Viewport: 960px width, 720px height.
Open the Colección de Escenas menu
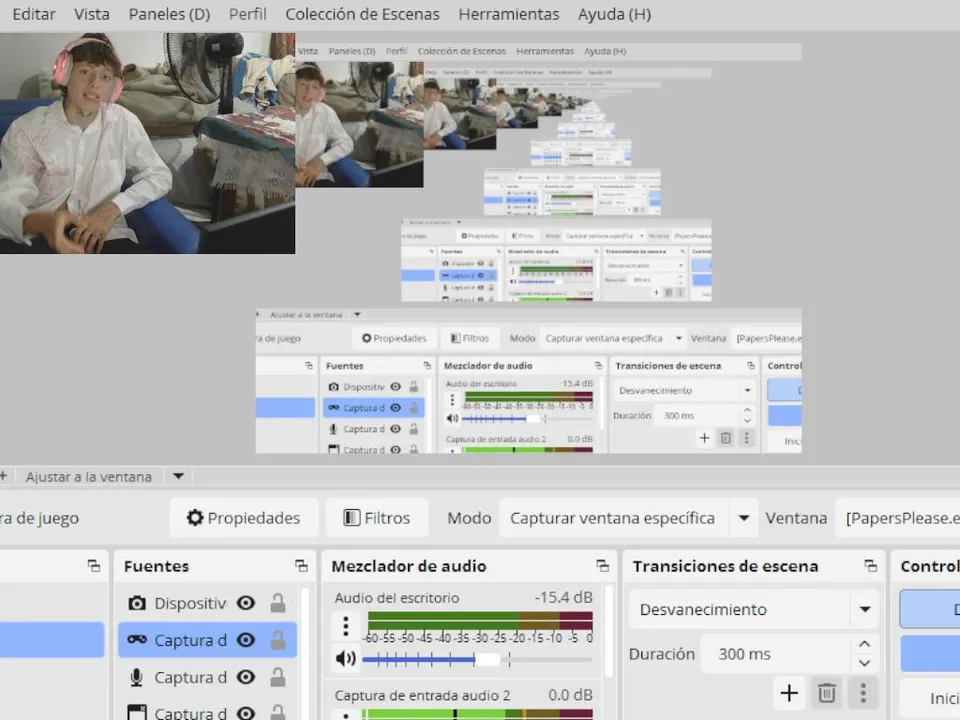point(362,14)
